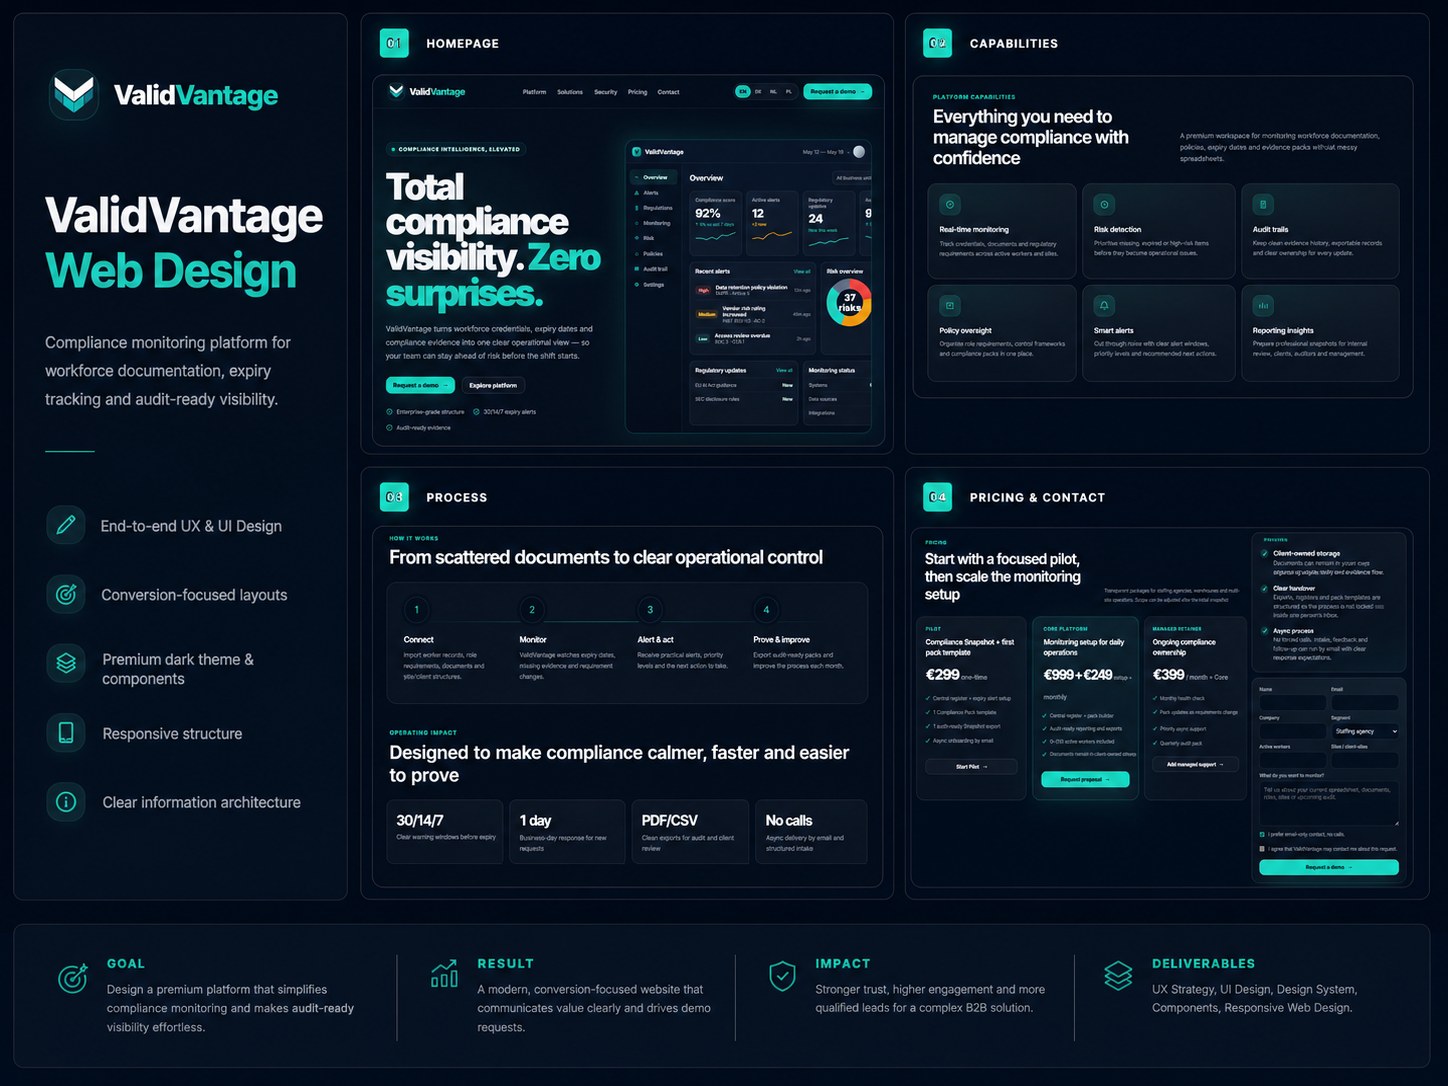Click the shield check icon next to IMPACT
Image resolution: width=1448 pixels, height=1086 pixels.
782,976
